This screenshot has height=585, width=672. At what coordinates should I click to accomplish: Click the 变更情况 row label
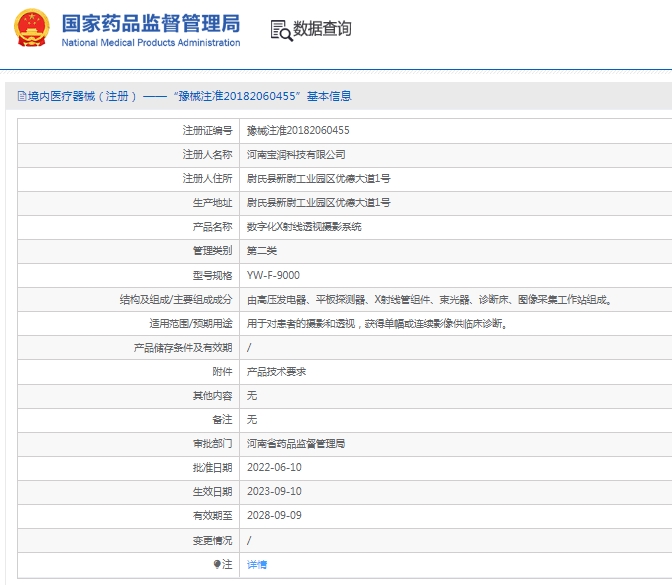pyautogui.click(x=213, y=540)
